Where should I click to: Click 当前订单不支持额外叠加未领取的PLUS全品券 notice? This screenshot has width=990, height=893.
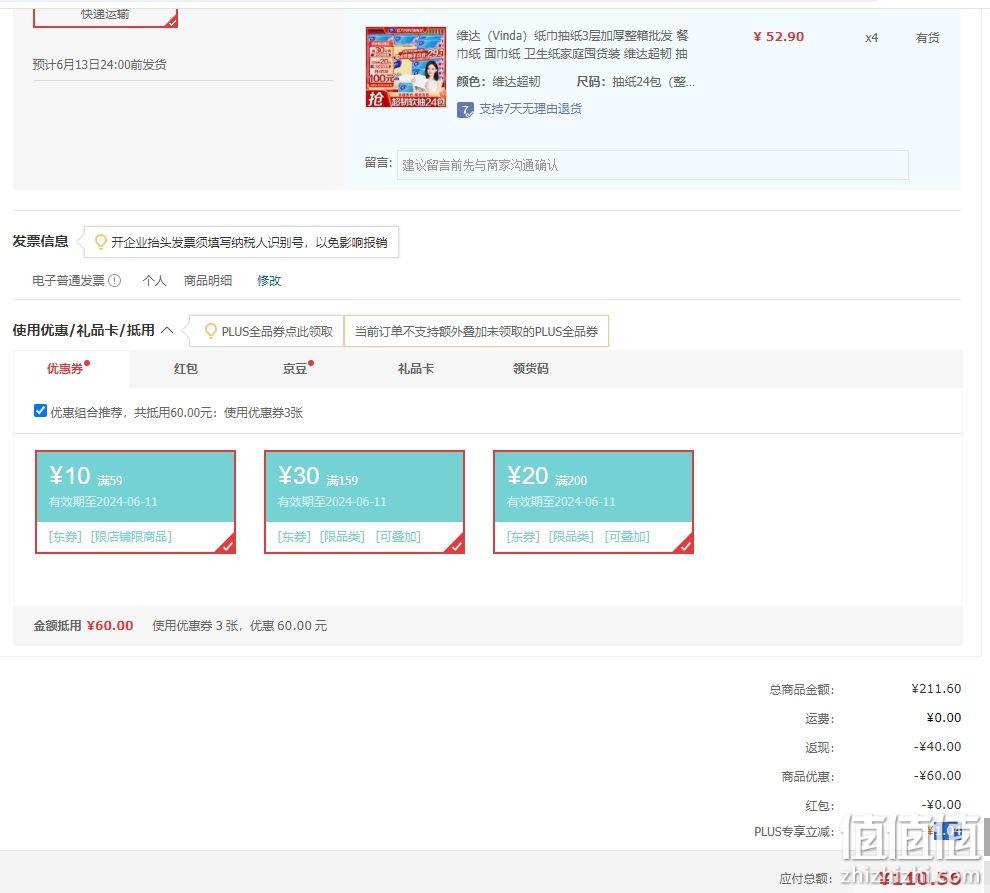476,331
